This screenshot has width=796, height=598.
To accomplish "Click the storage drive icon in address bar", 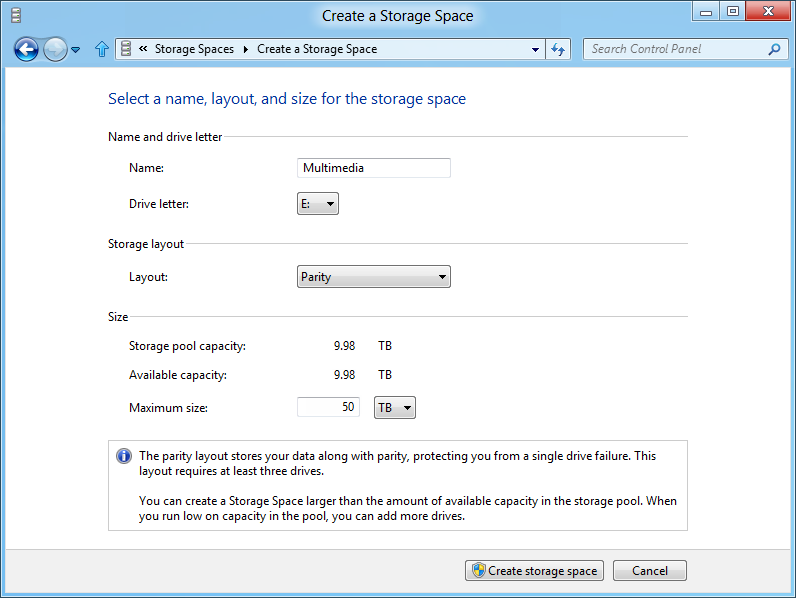I will 126,49.
